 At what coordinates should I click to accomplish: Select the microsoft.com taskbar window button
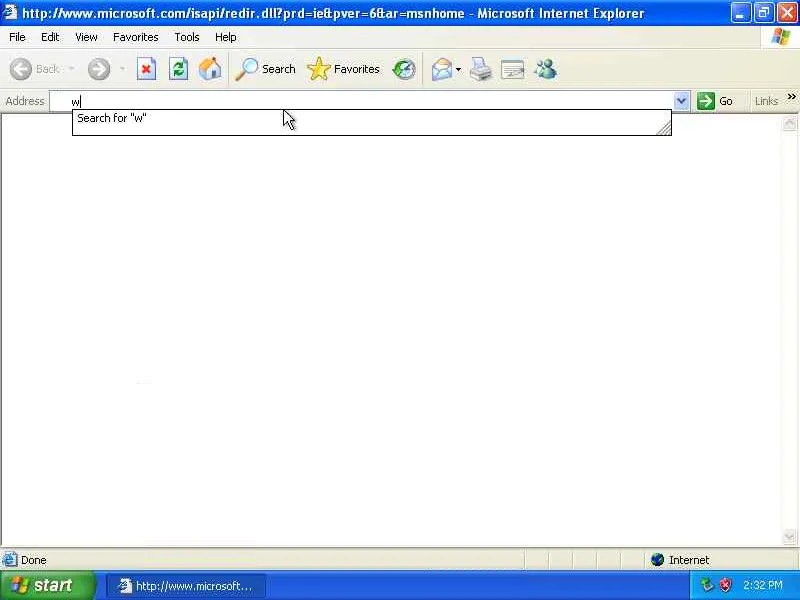[186, 586]
